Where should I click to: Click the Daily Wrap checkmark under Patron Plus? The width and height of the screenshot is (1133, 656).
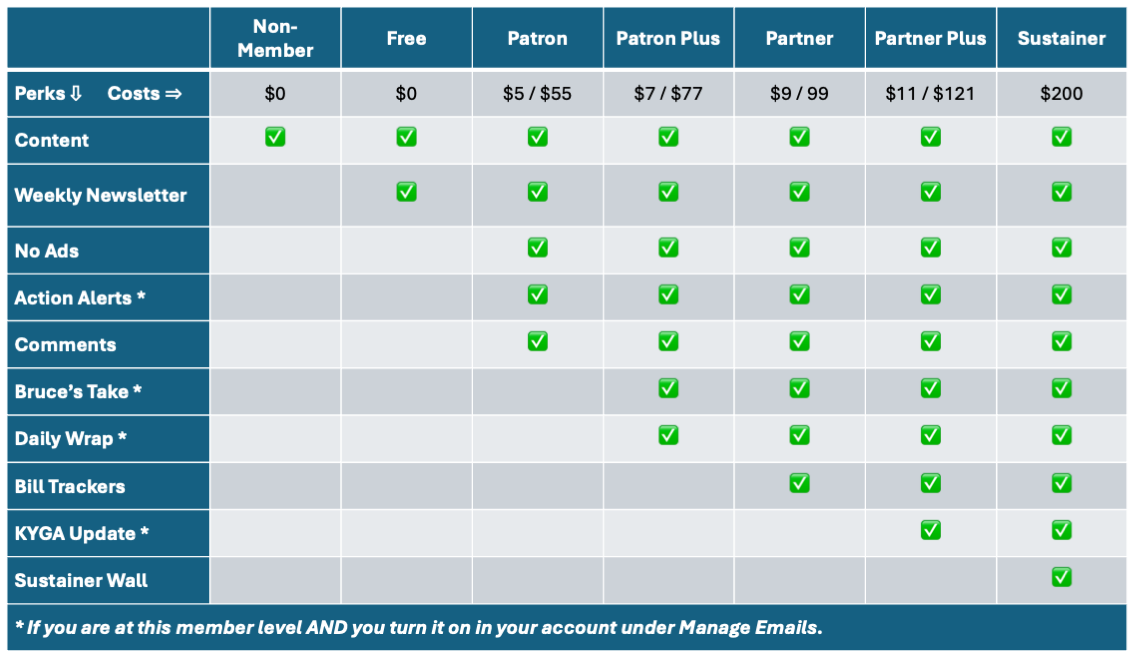[x=668, y=435]
